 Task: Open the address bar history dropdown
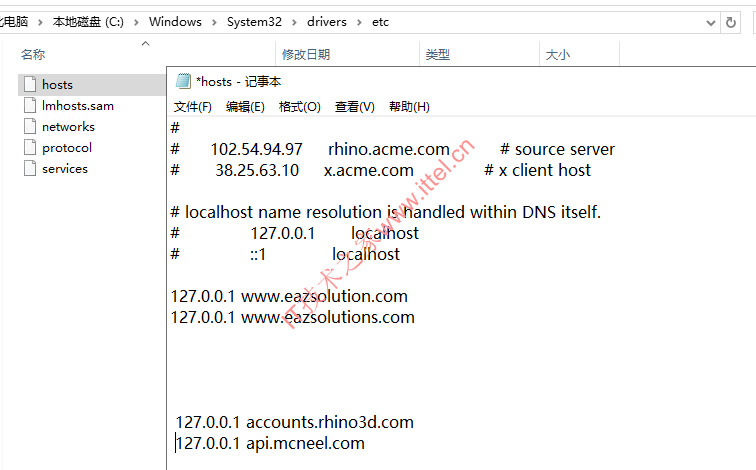point(710,23)
